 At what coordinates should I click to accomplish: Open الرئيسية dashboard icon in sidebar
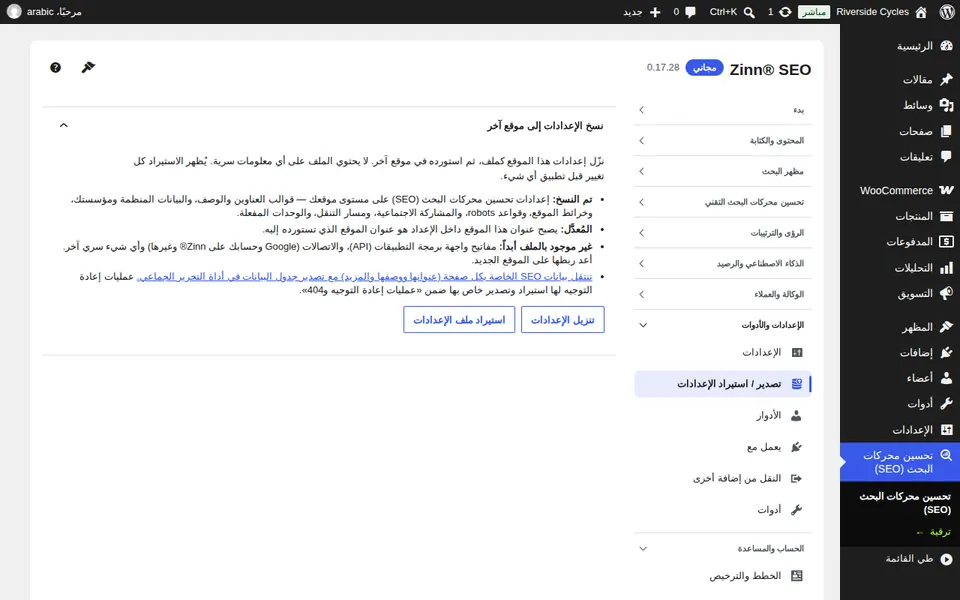click(x=947, y=46)
